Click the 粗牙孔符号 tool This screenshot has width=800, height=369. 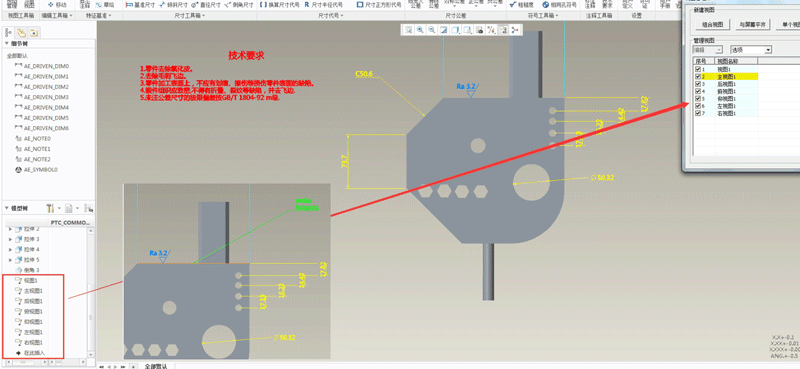coord(560,5)
